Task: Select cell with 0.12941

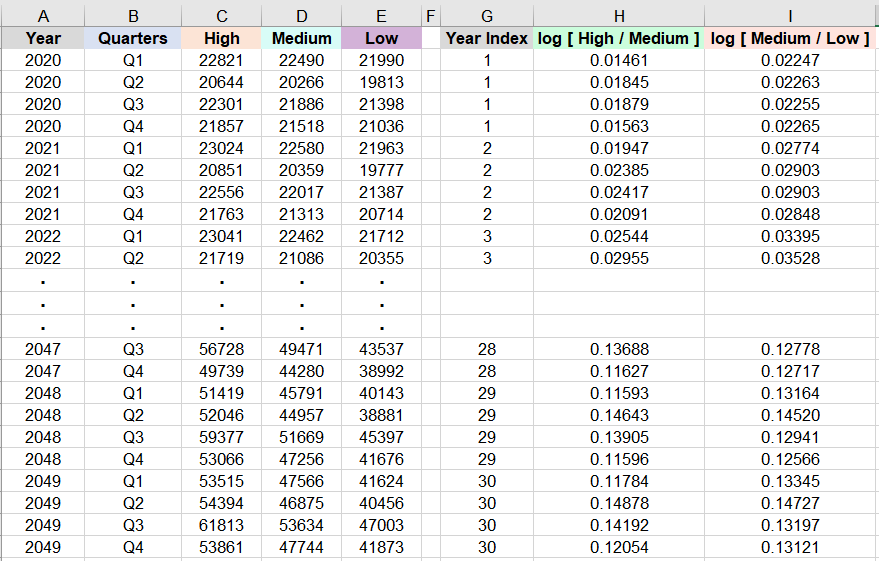Action: point(790,437)
